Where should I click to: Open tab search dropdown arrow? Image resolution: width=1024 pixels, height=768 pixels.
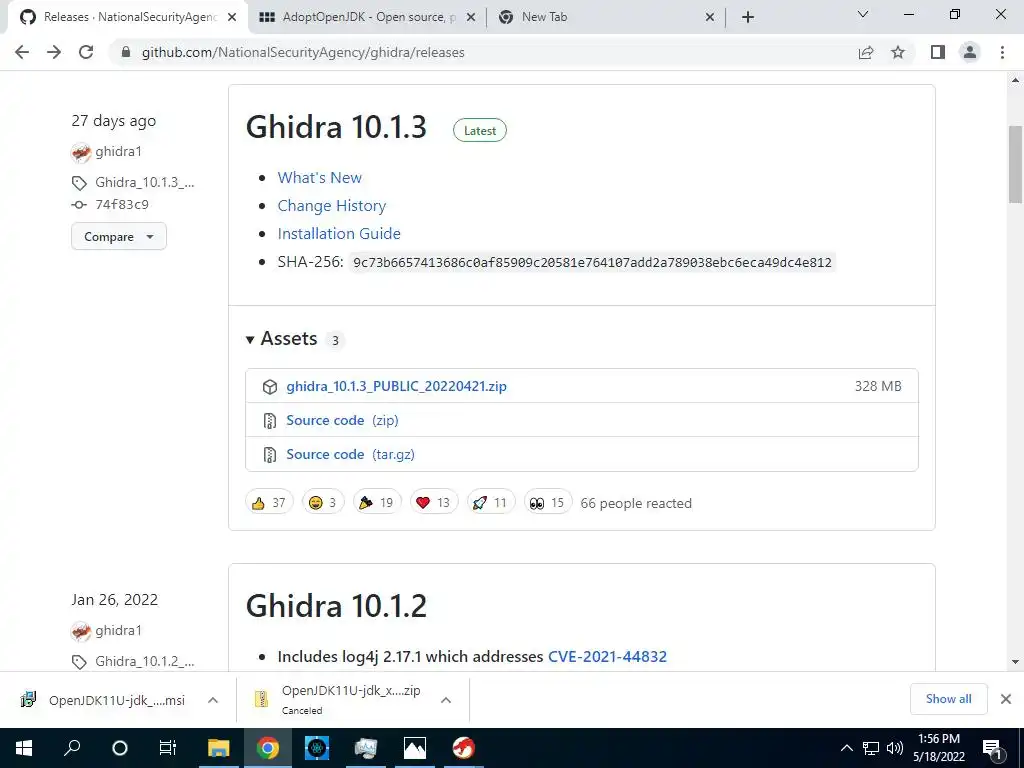863,14
